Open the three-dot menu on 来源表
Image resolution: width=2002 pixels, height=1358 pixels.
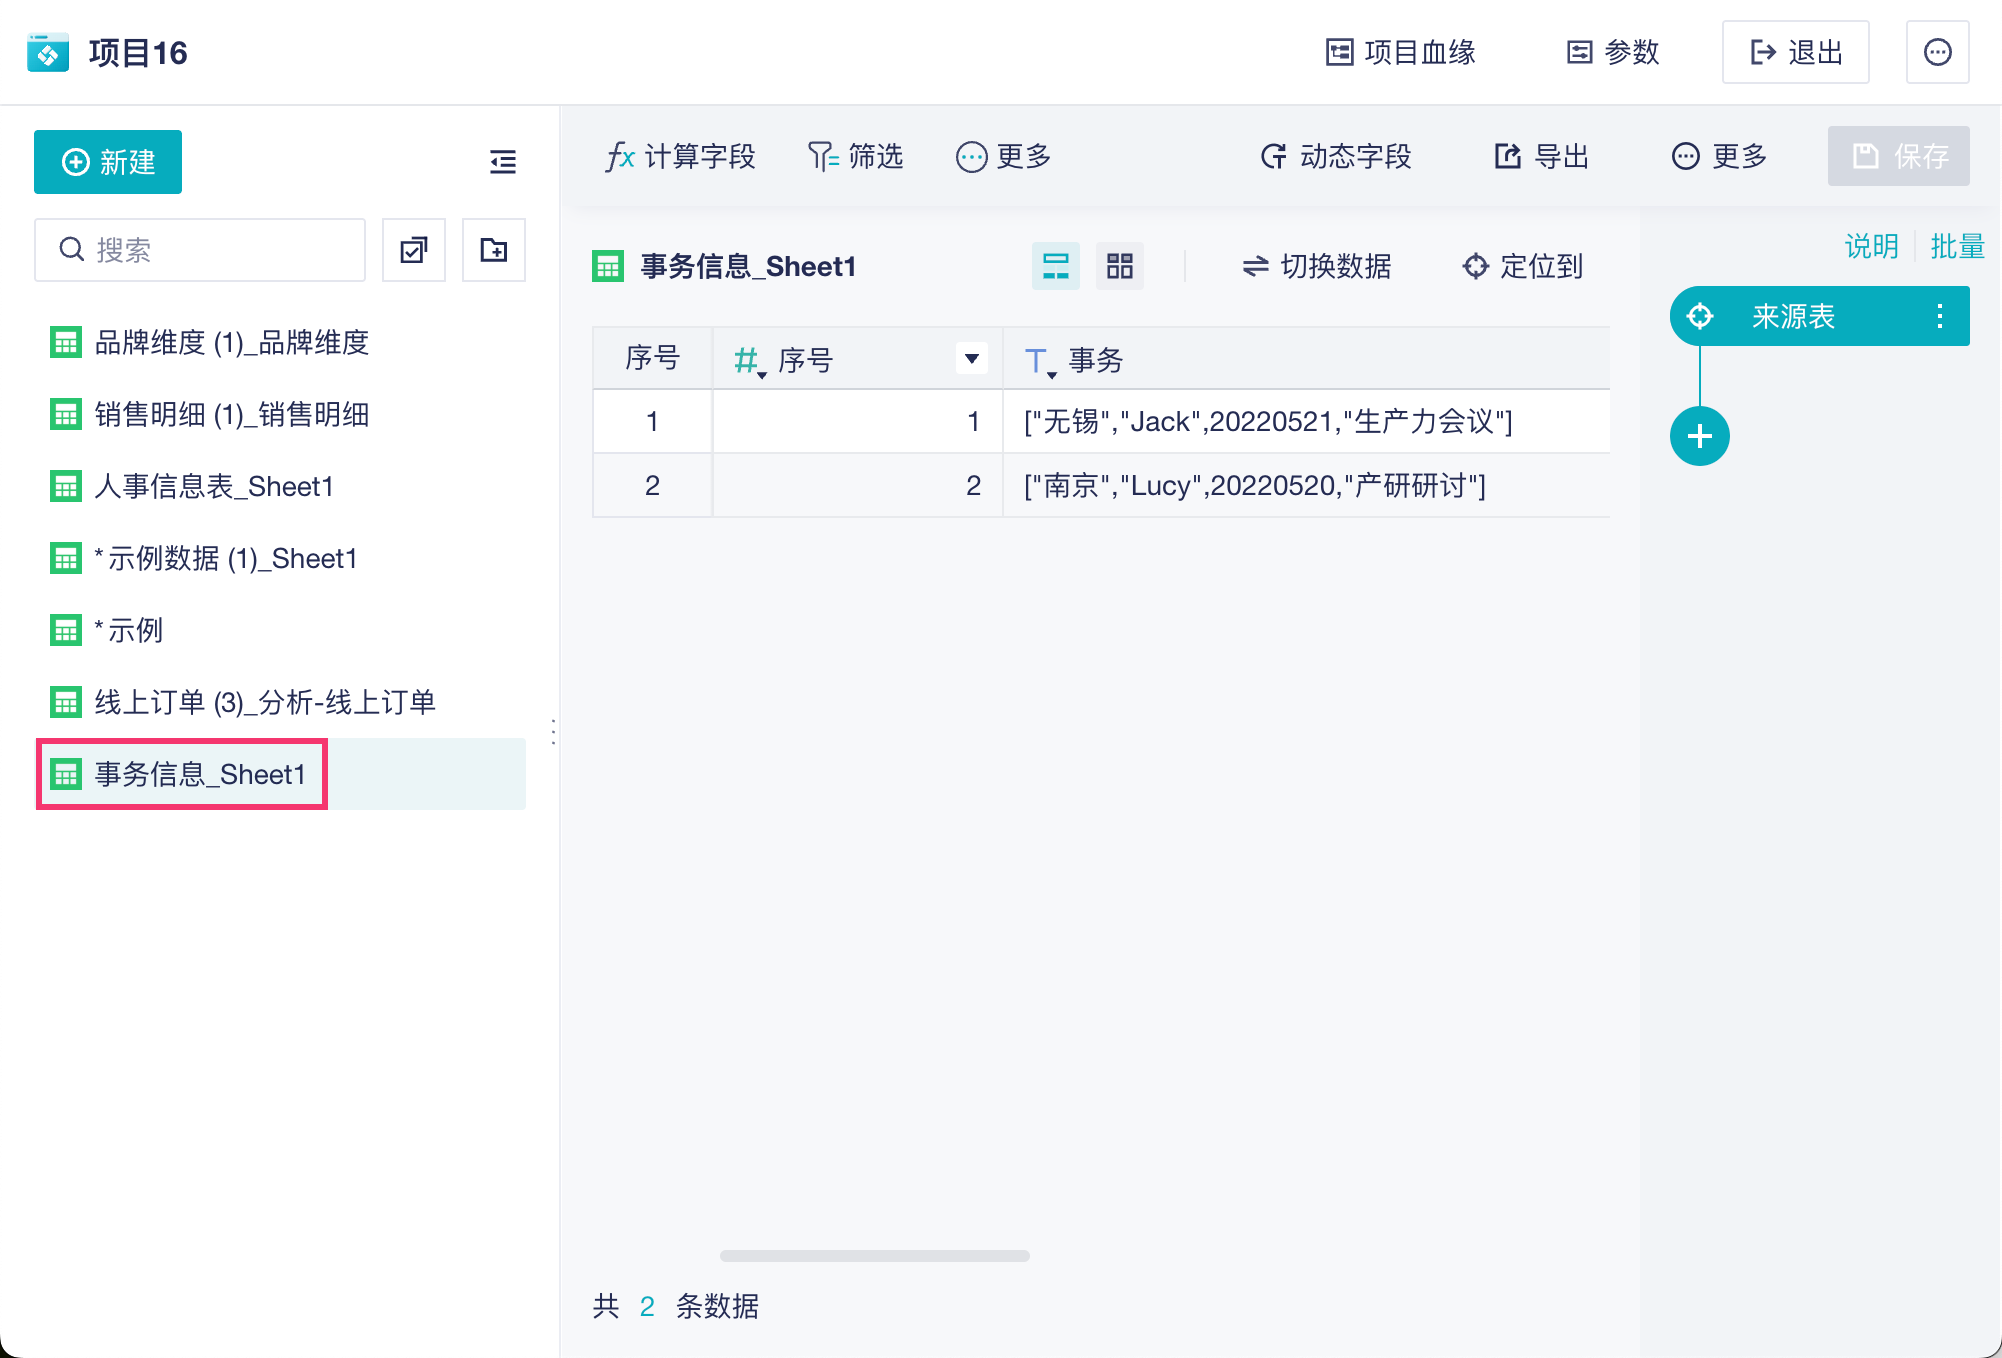coord(1939,317)
